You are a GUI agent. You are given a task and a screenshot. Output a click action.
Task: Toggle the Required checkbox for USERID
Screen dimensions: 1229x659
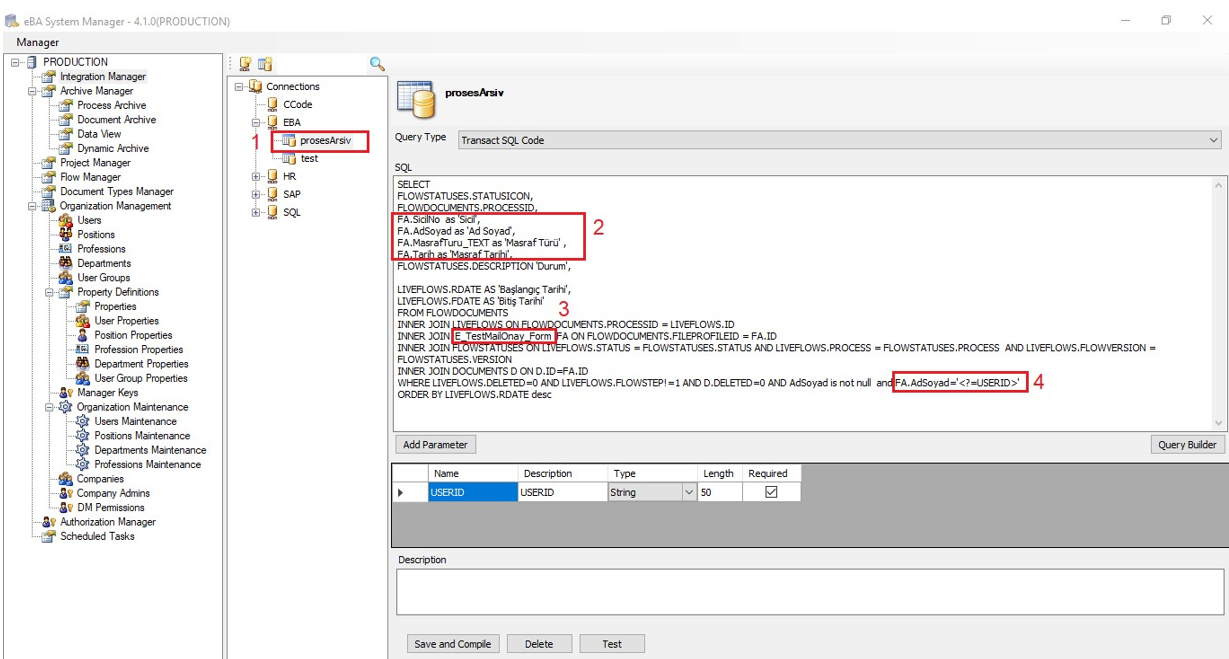click(770, 492)
